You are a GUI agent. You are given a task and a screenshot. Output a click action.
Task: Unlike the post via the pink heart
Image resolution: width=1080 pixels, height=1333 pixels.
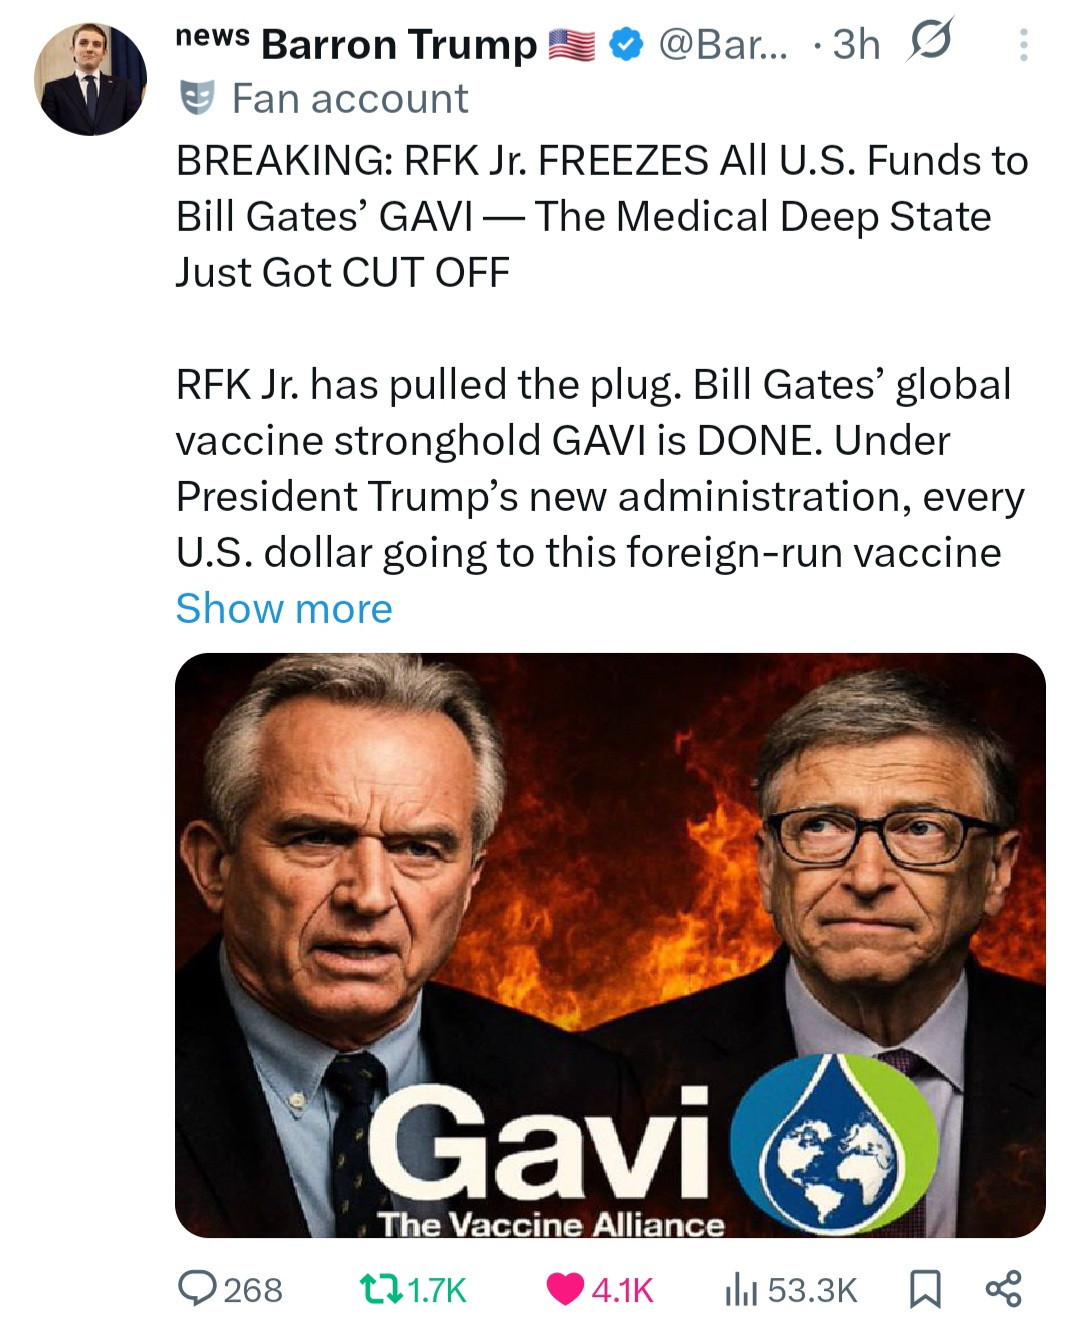[565, 1289]
